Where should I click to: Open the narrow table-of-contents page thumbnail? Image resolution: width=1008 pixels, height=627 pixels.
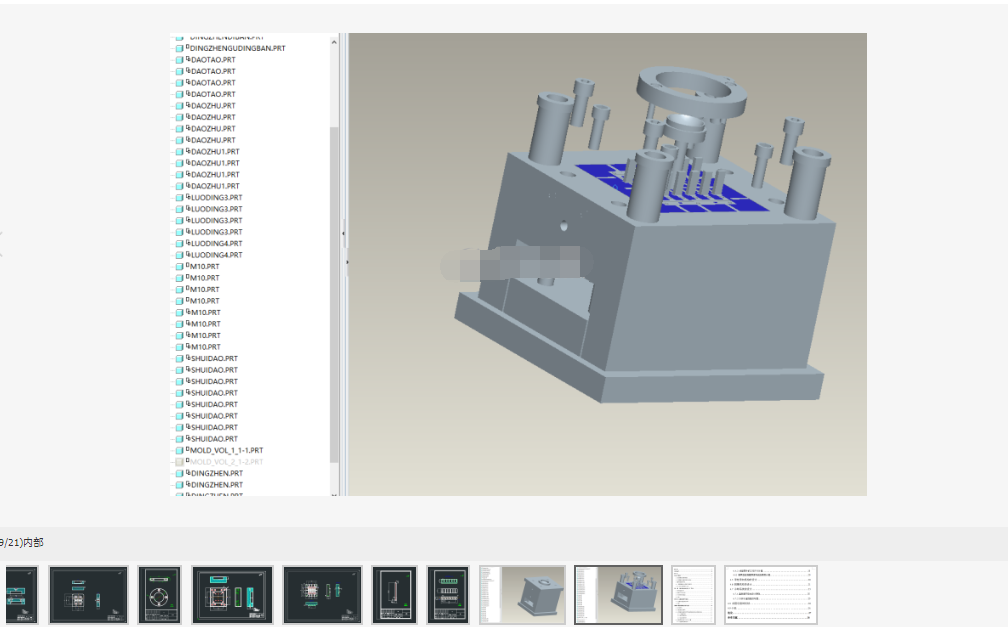click(x=694, y=595)
